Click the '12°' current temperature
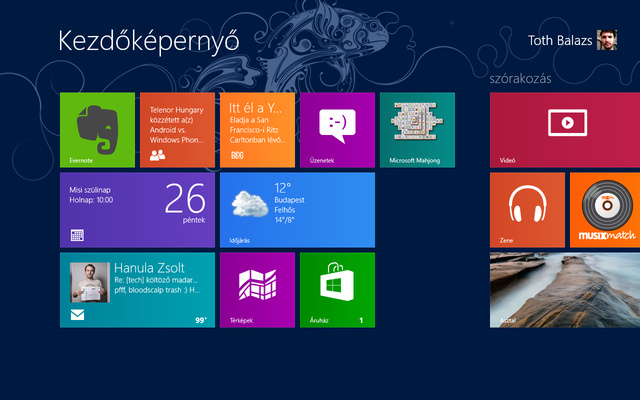The image size is (640, 400). point(283,188)
